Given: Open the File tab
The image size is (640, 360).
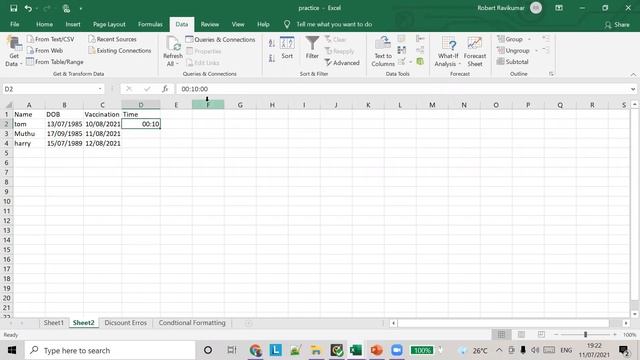Looking at the screenshot, I should (15, 24).
